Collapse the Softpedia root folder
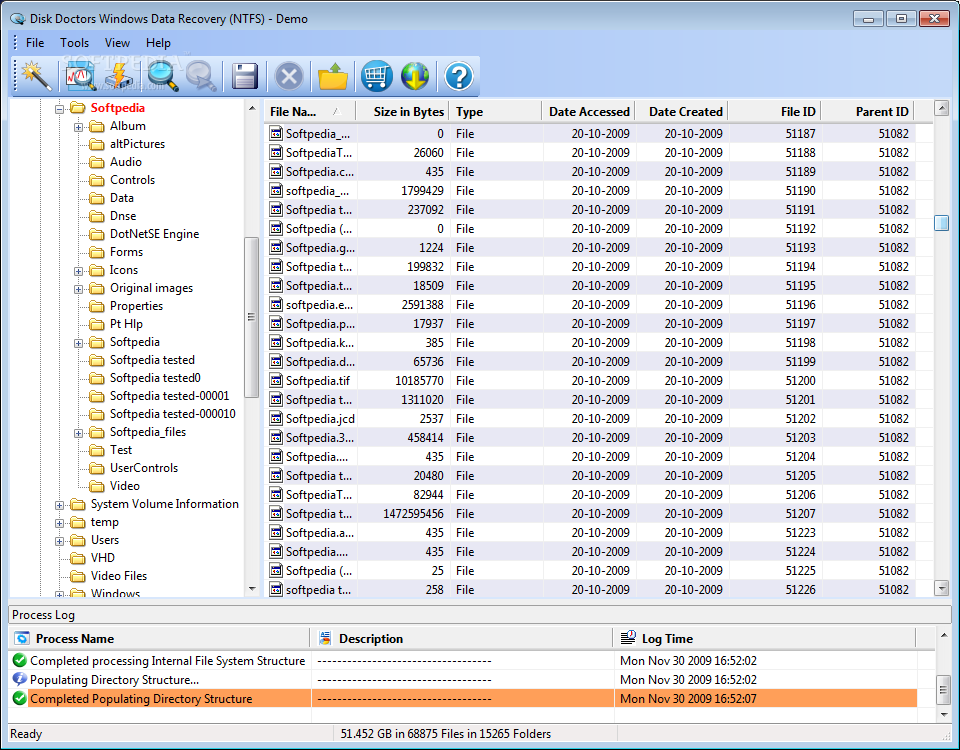 [59, 109]
